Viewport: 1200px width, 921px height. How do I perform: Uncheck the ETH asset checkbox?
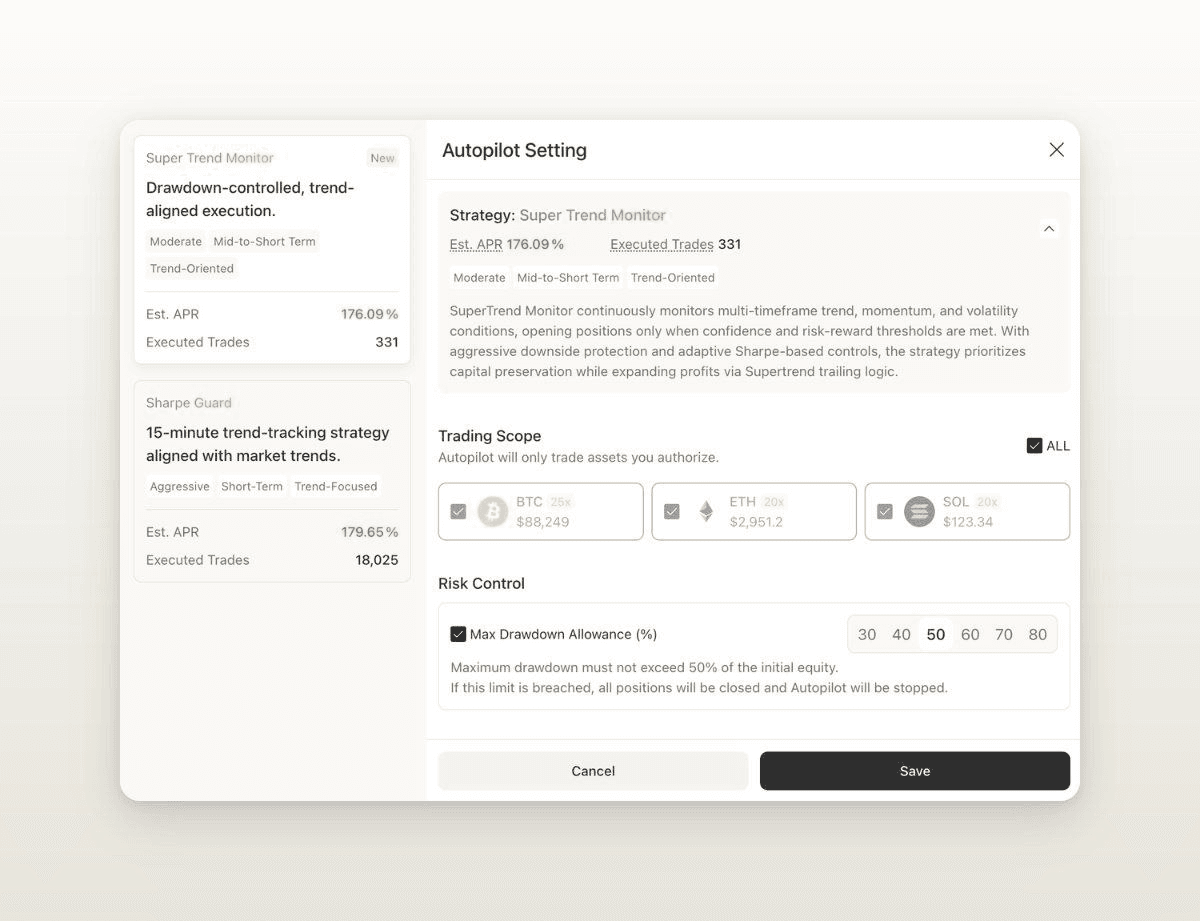tap(672, 512)
